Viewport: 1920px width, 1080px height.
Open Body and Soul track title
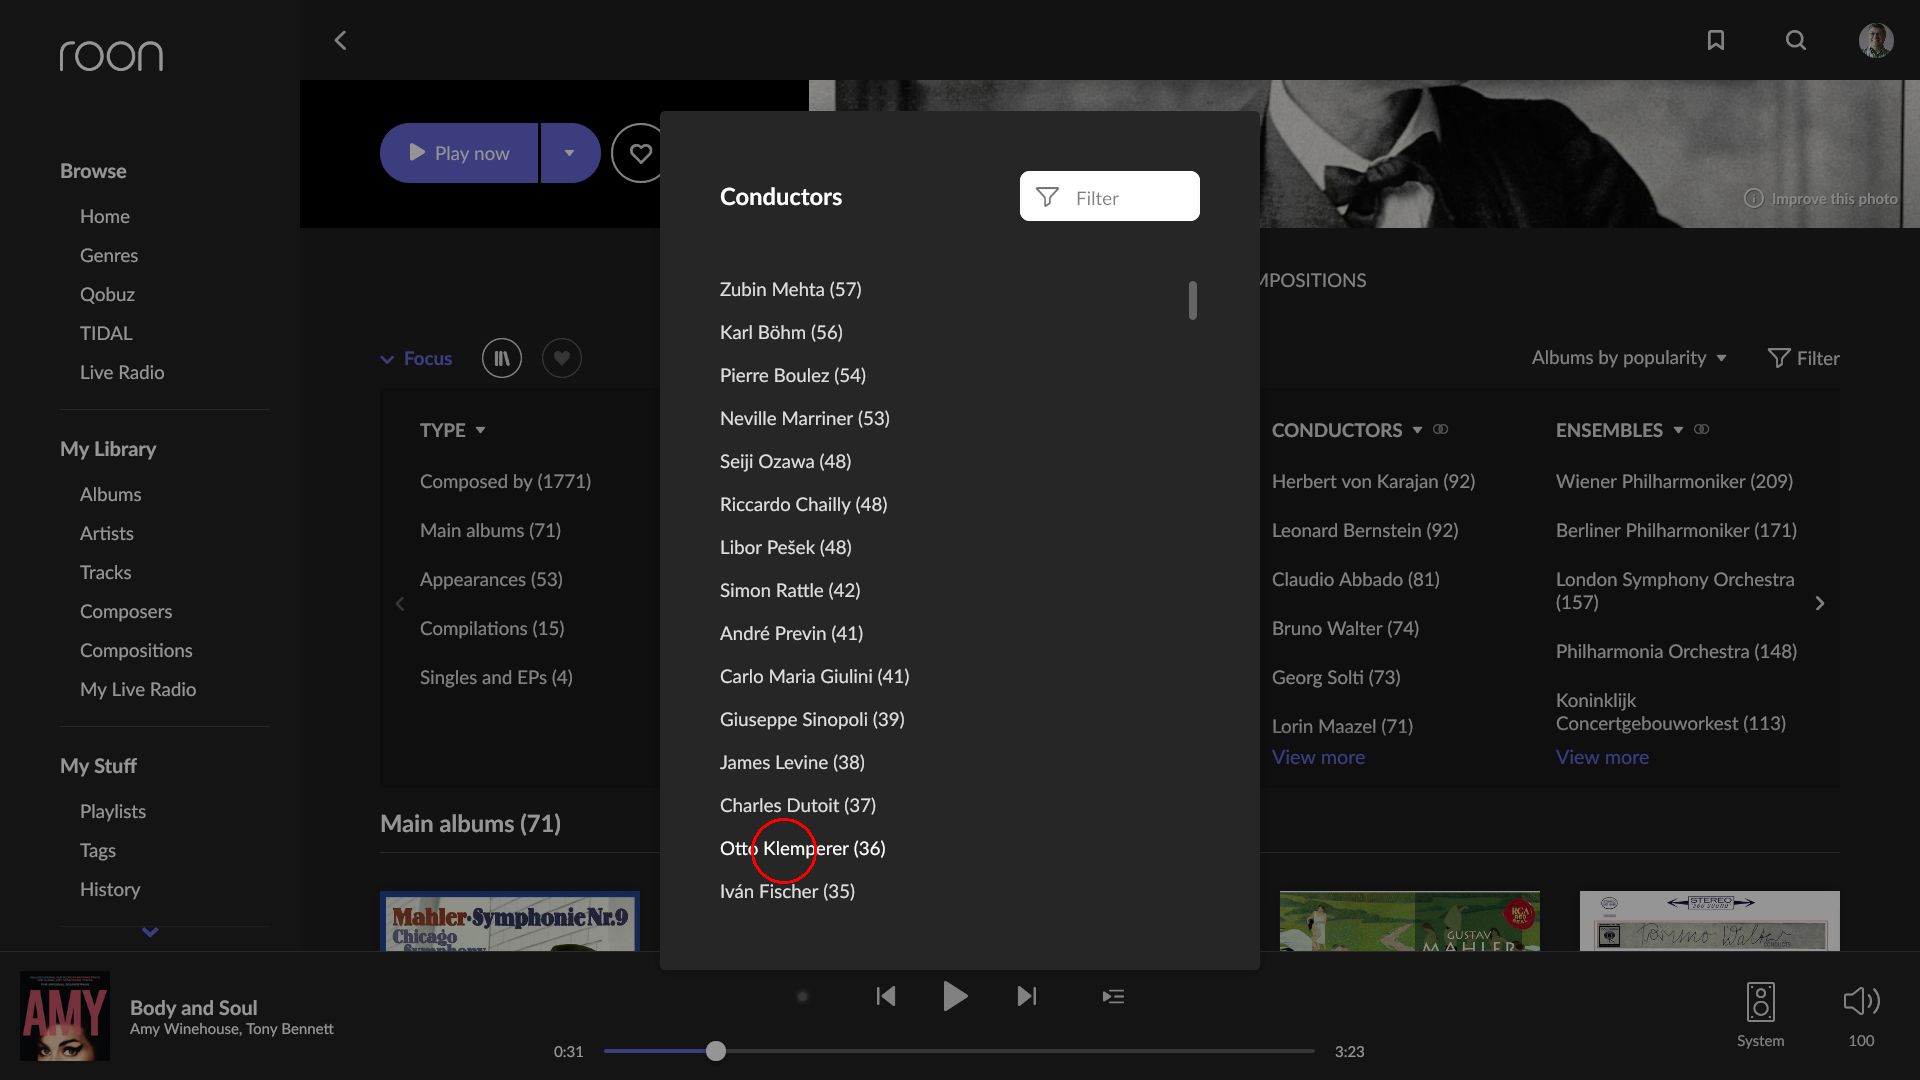pos(193,1007)
